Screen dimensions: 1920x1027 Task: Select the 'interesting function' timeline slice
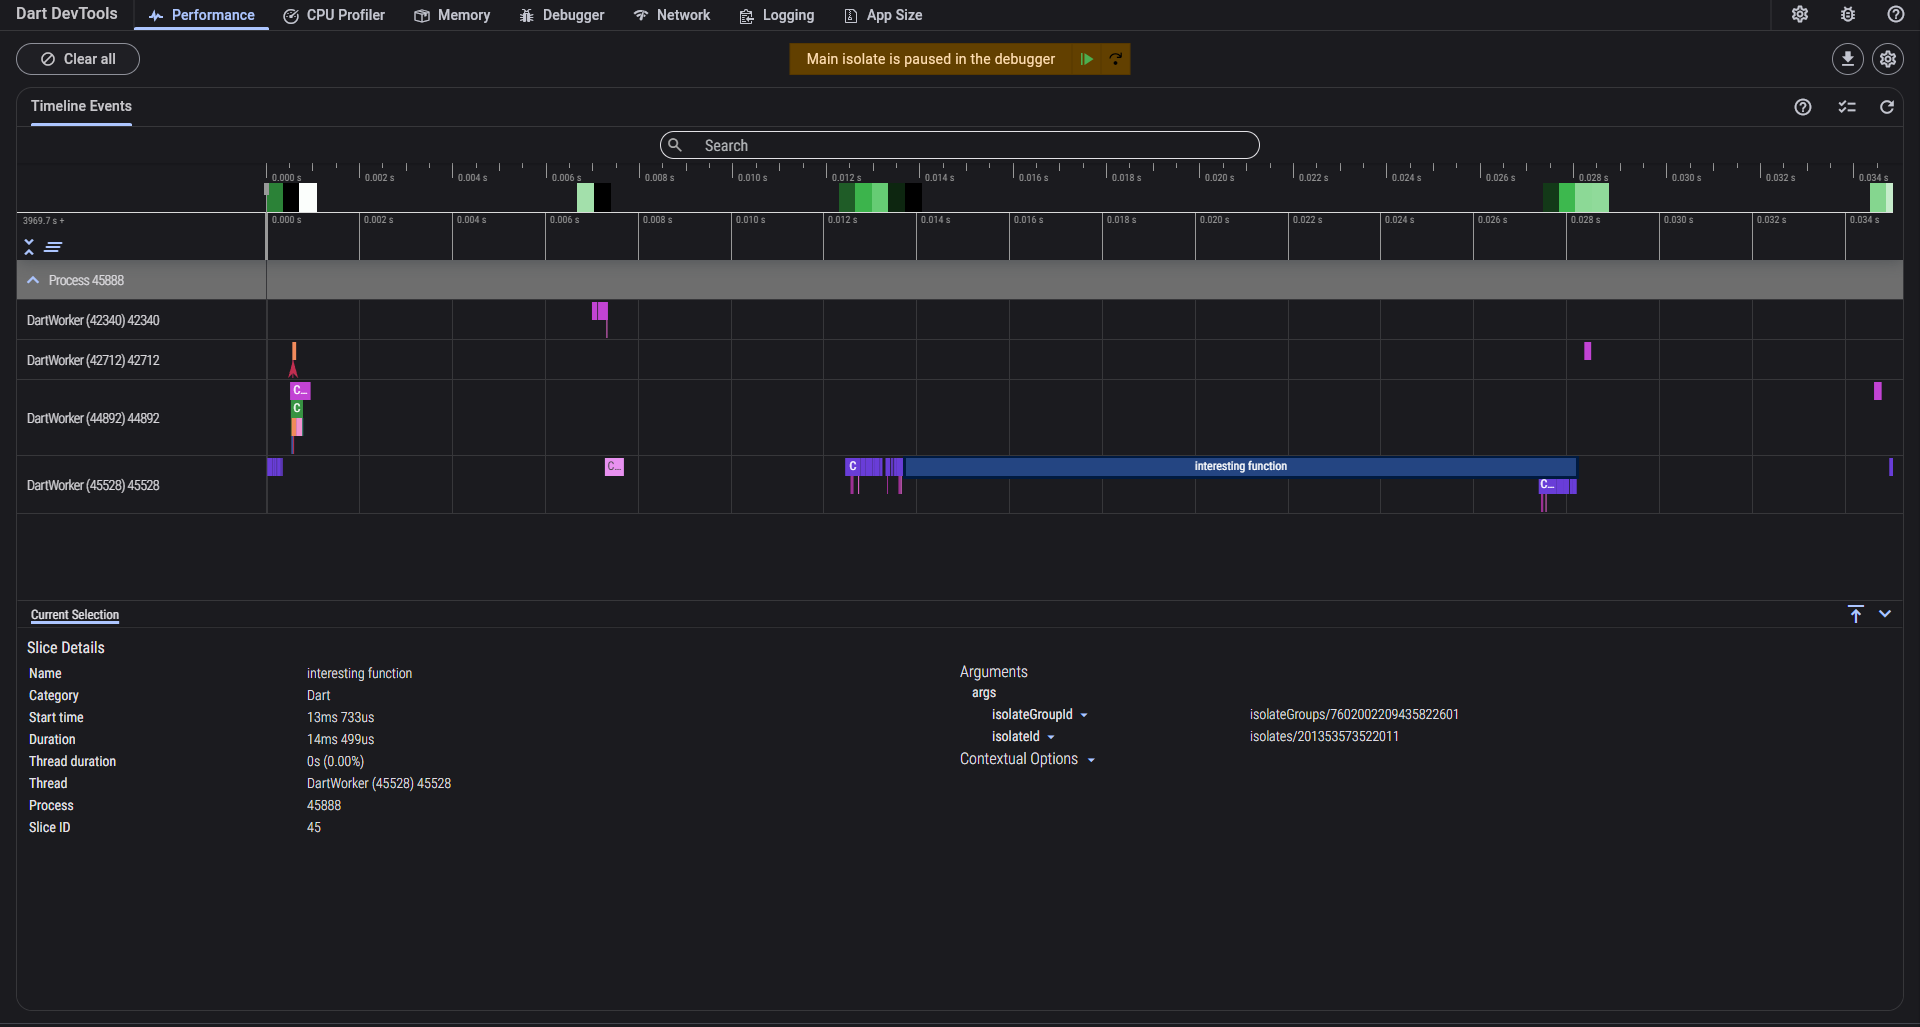(x=1240, y=466)
